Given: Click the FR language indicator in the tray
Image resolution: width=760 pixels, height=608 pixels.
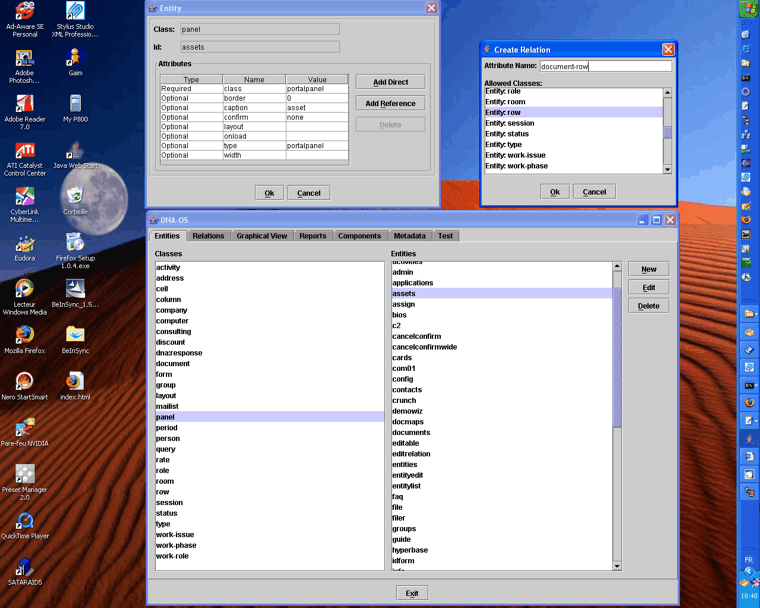Looking at the screenshot, I should [749, 560].
